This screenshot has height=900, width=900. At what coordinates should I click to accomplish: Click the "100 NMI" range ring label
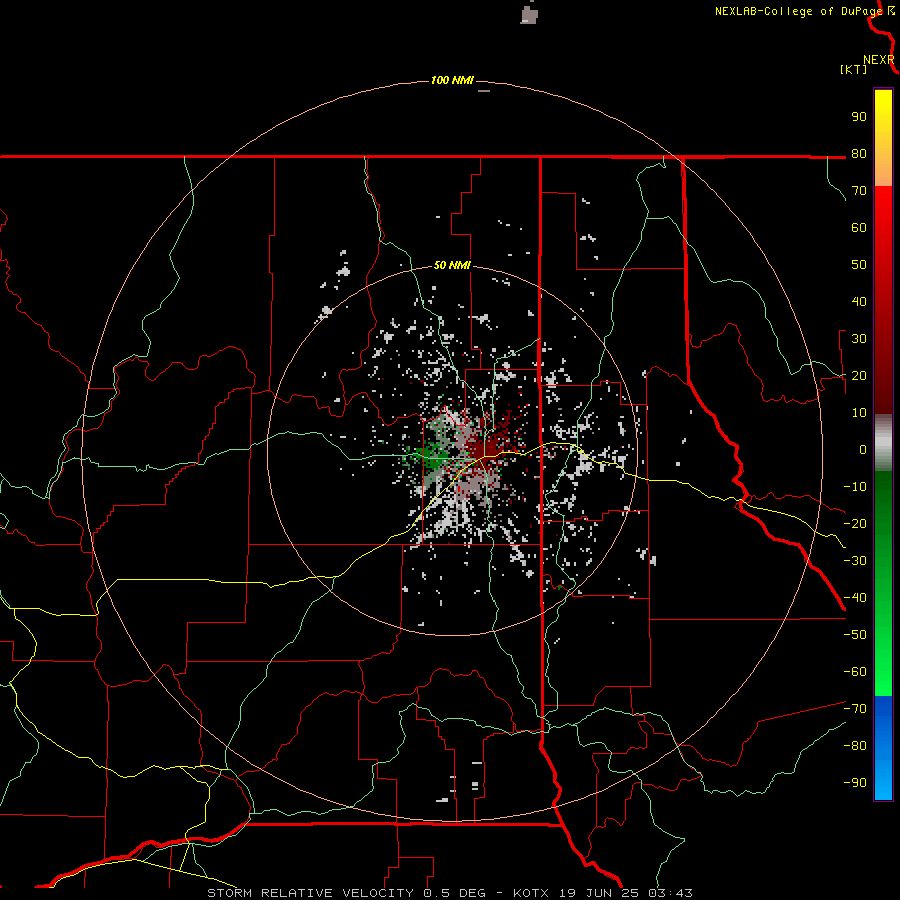(452, 80)
